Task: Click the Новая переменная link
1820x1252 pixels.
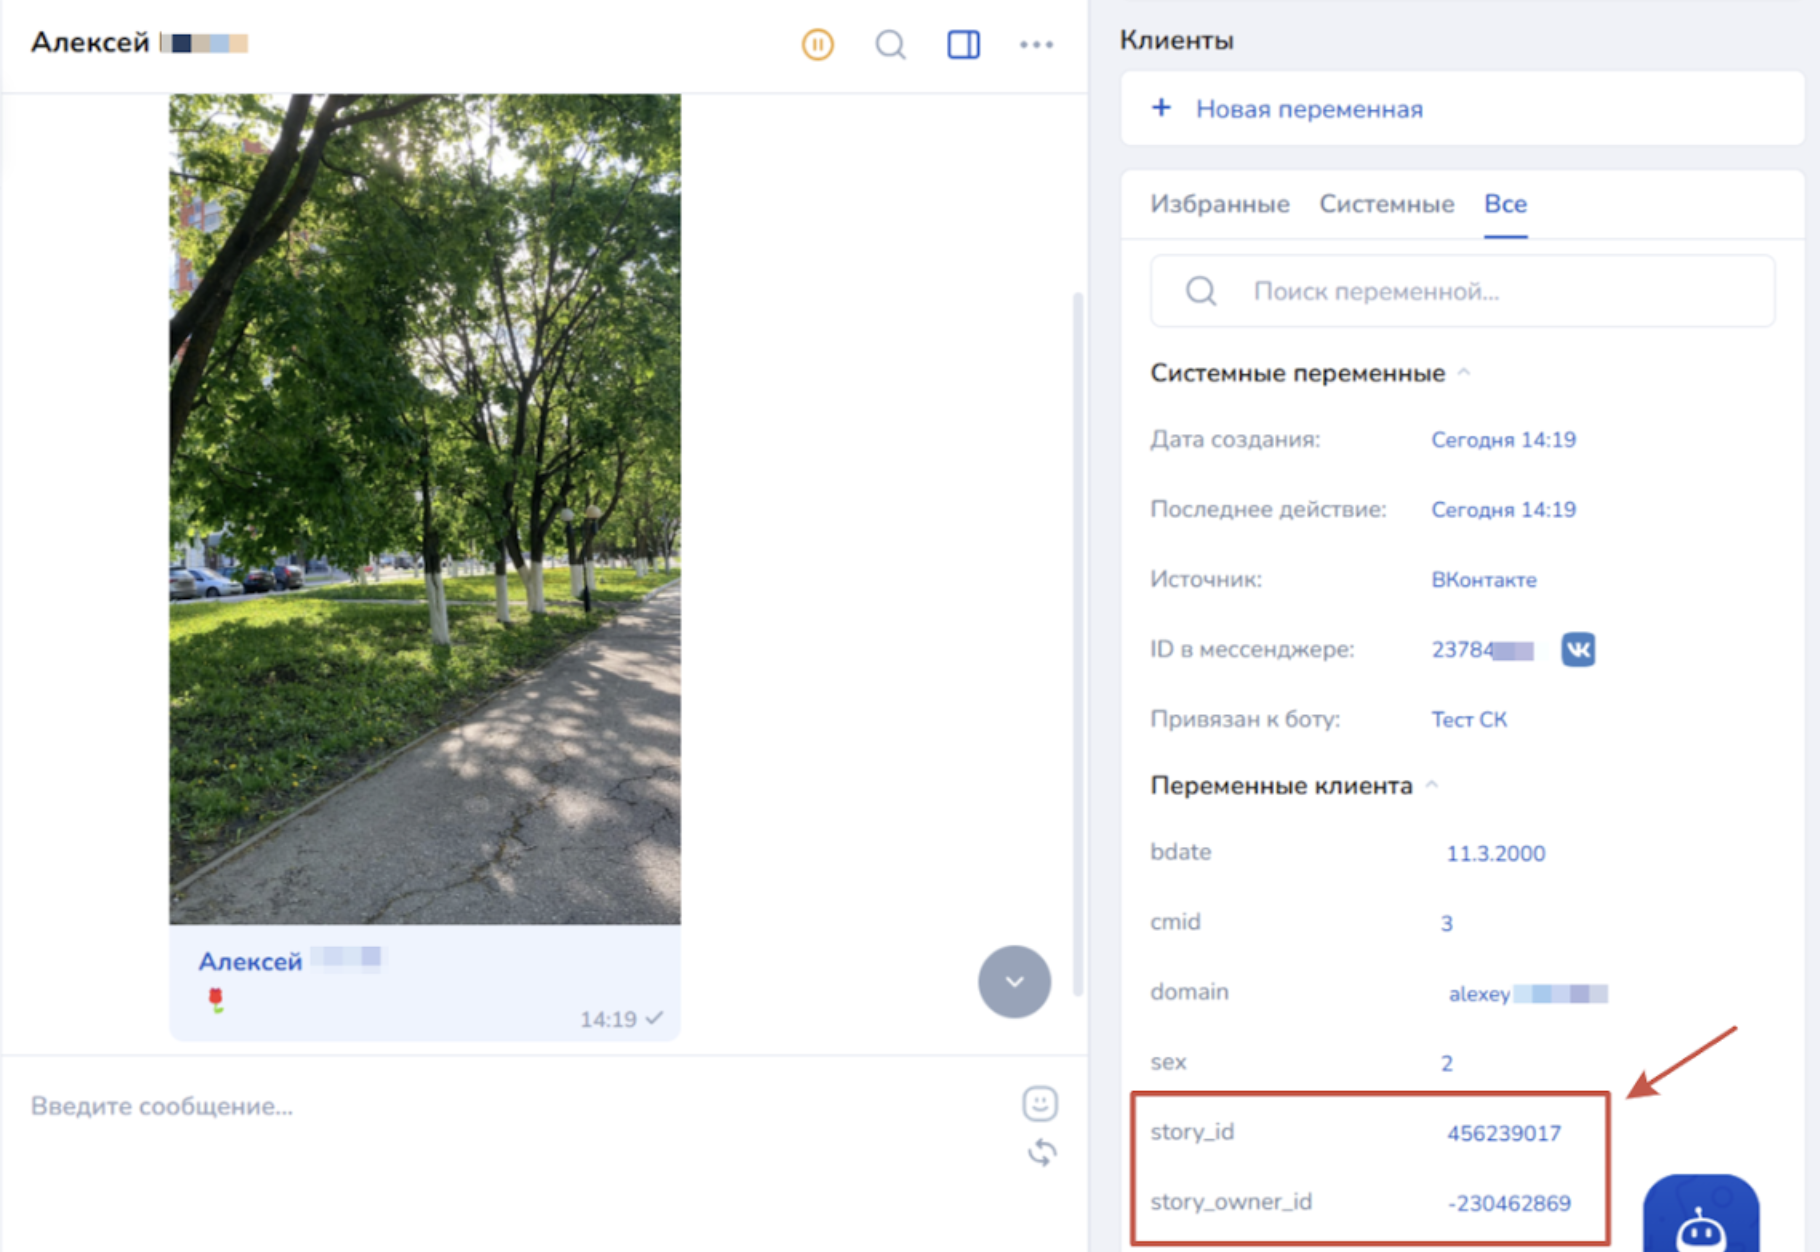Action: (x=1309, y=109)
